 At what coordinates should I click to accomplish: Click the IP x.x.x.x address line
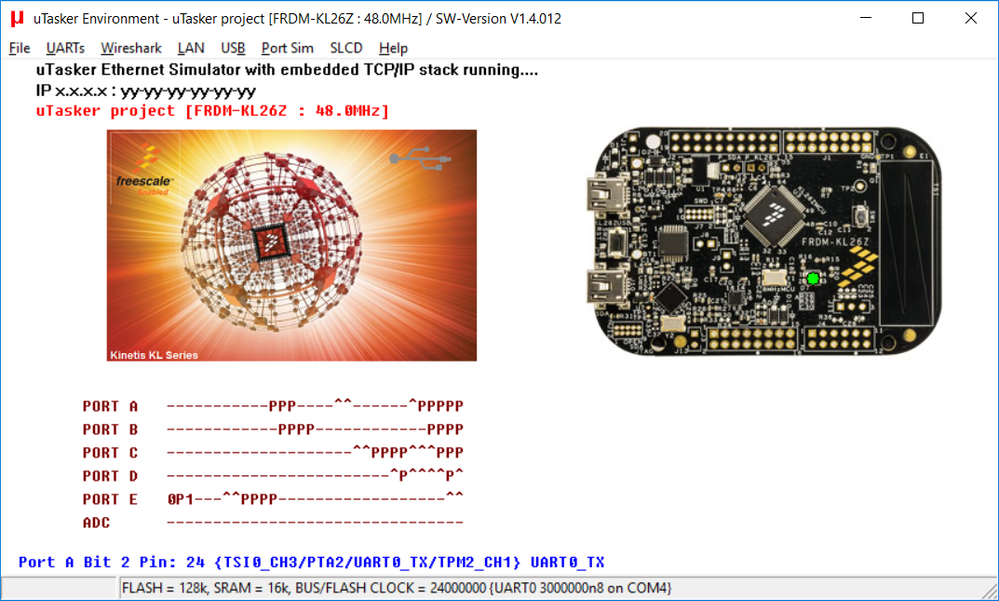[146, 91]
